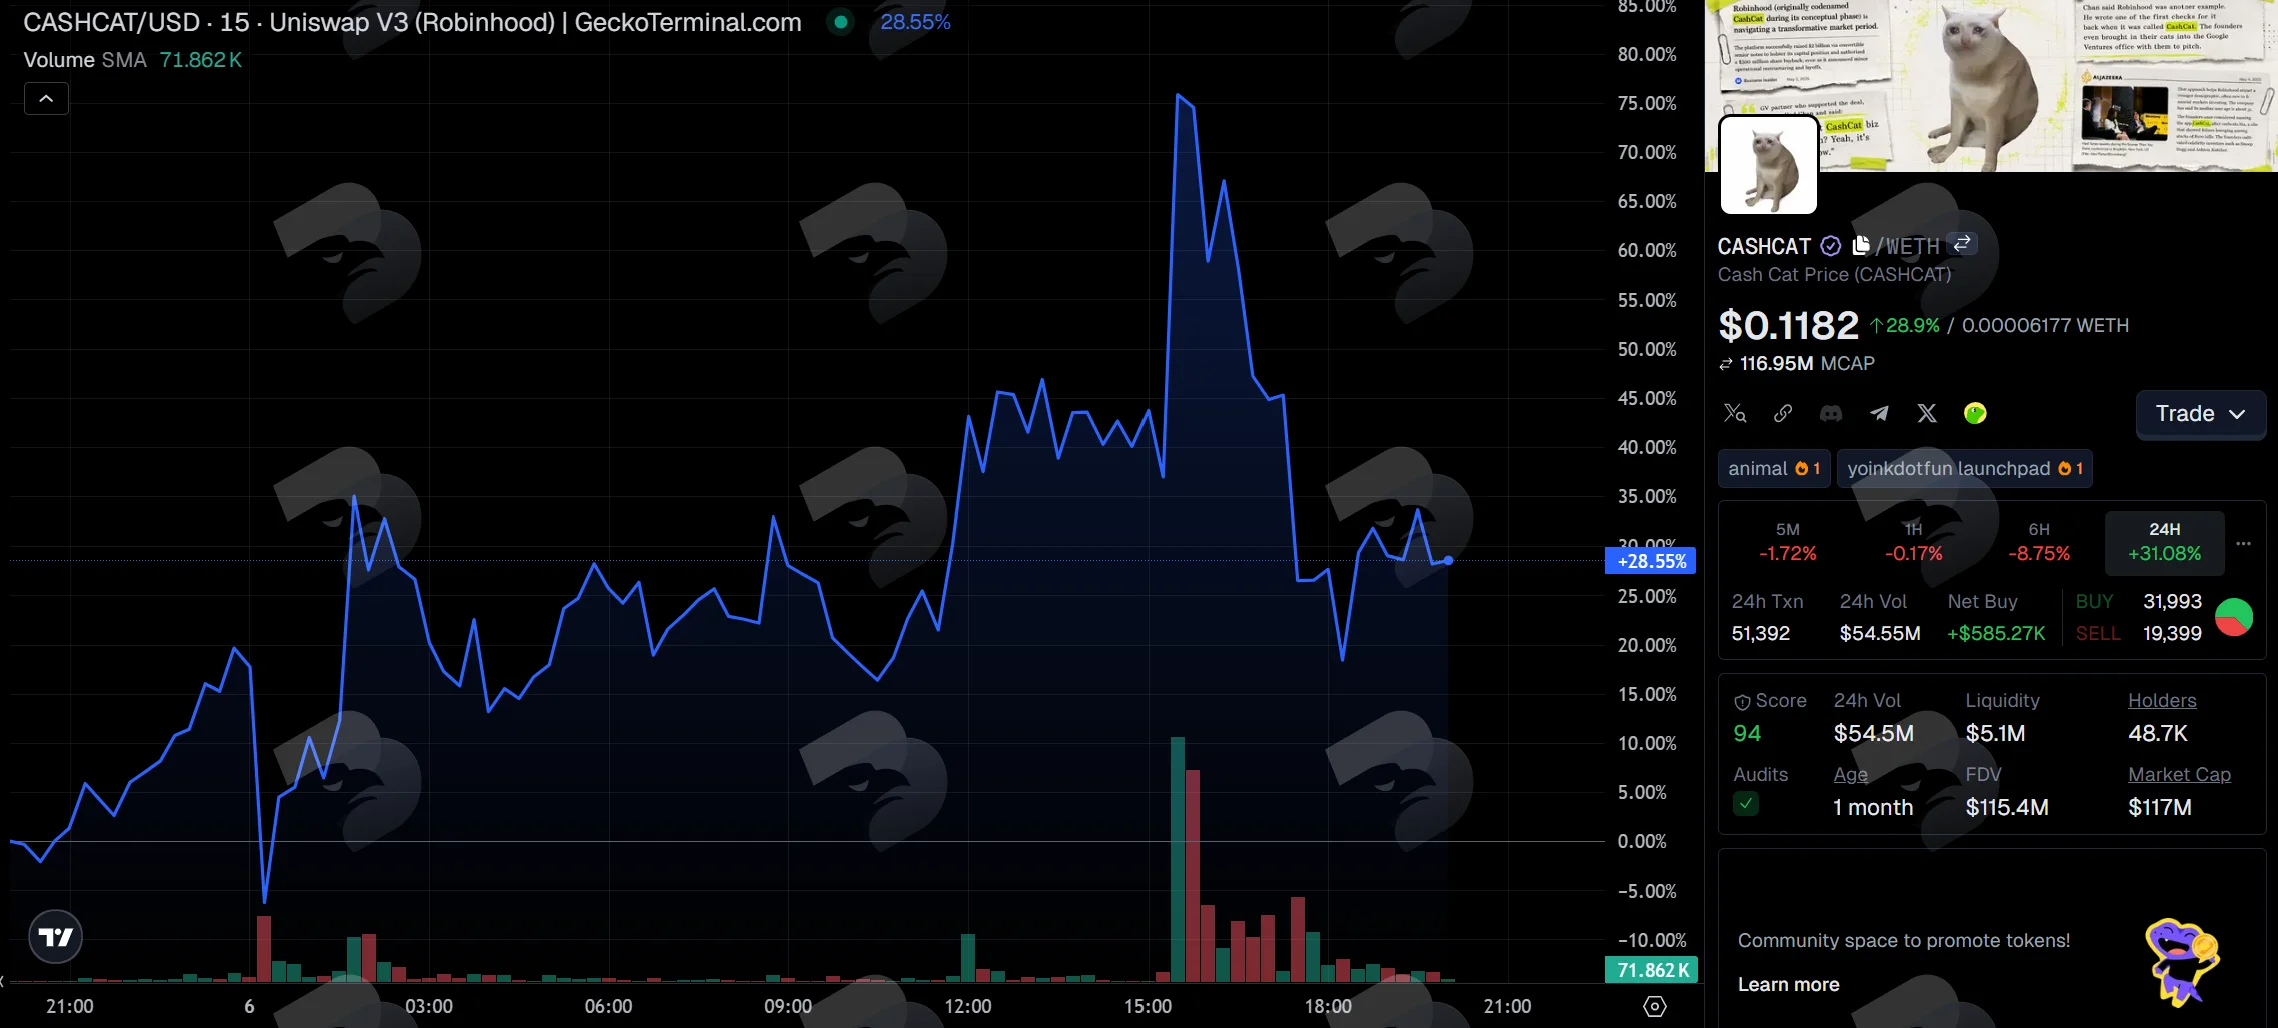Click the 24h Txn value 51,392
The width and height of the screenshot is (2278, 1028).
click(x=1761, y=633)
